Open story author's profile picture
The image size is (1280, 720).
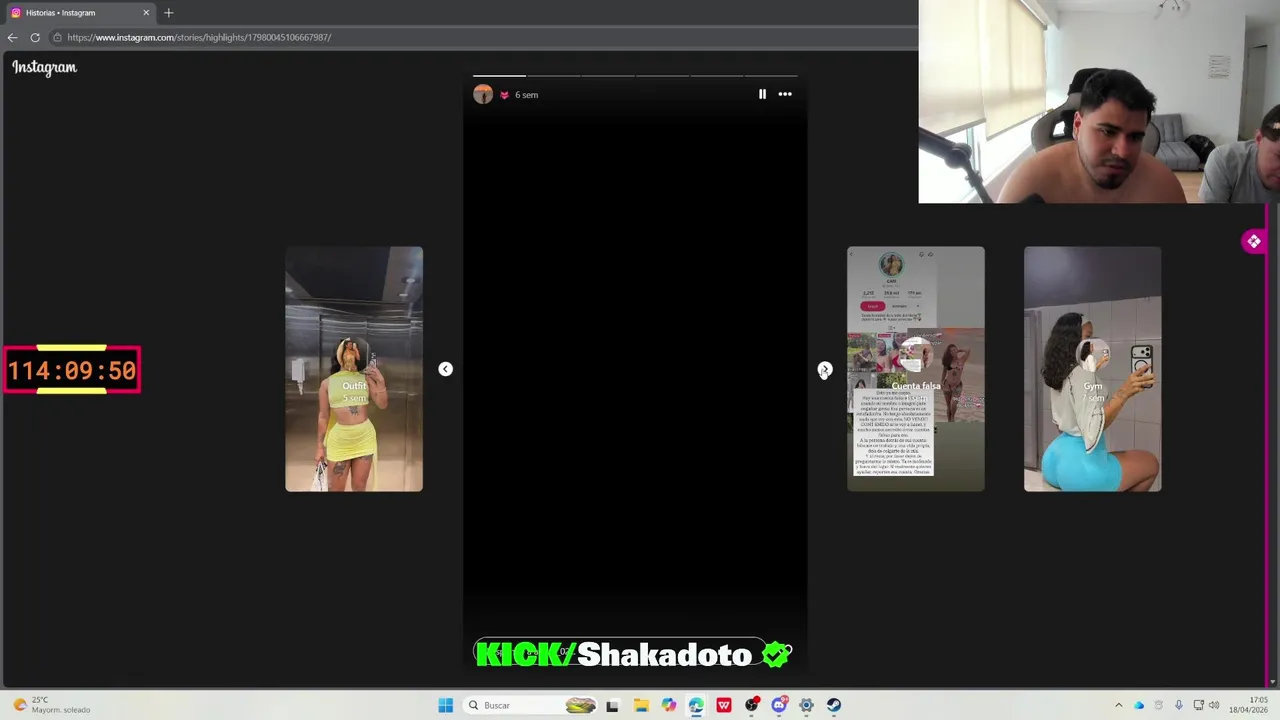click(x=483, y=94)
